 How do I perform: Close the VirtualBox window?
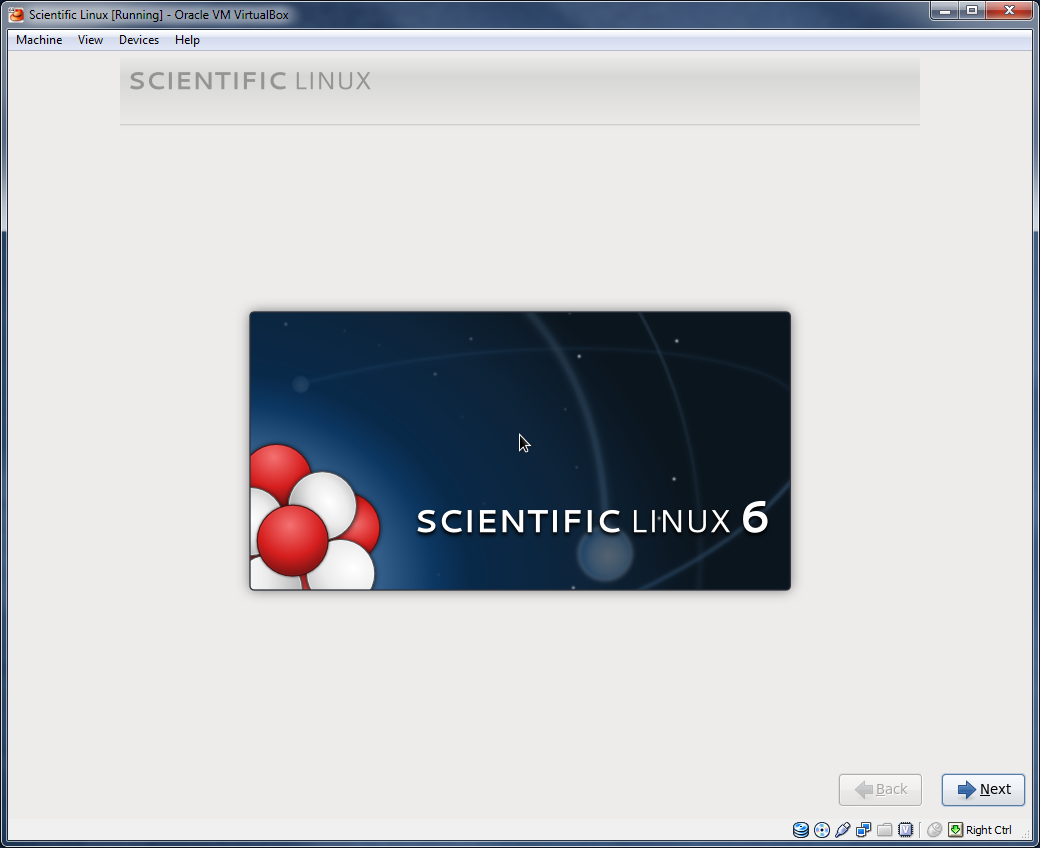coord(1009,11)
